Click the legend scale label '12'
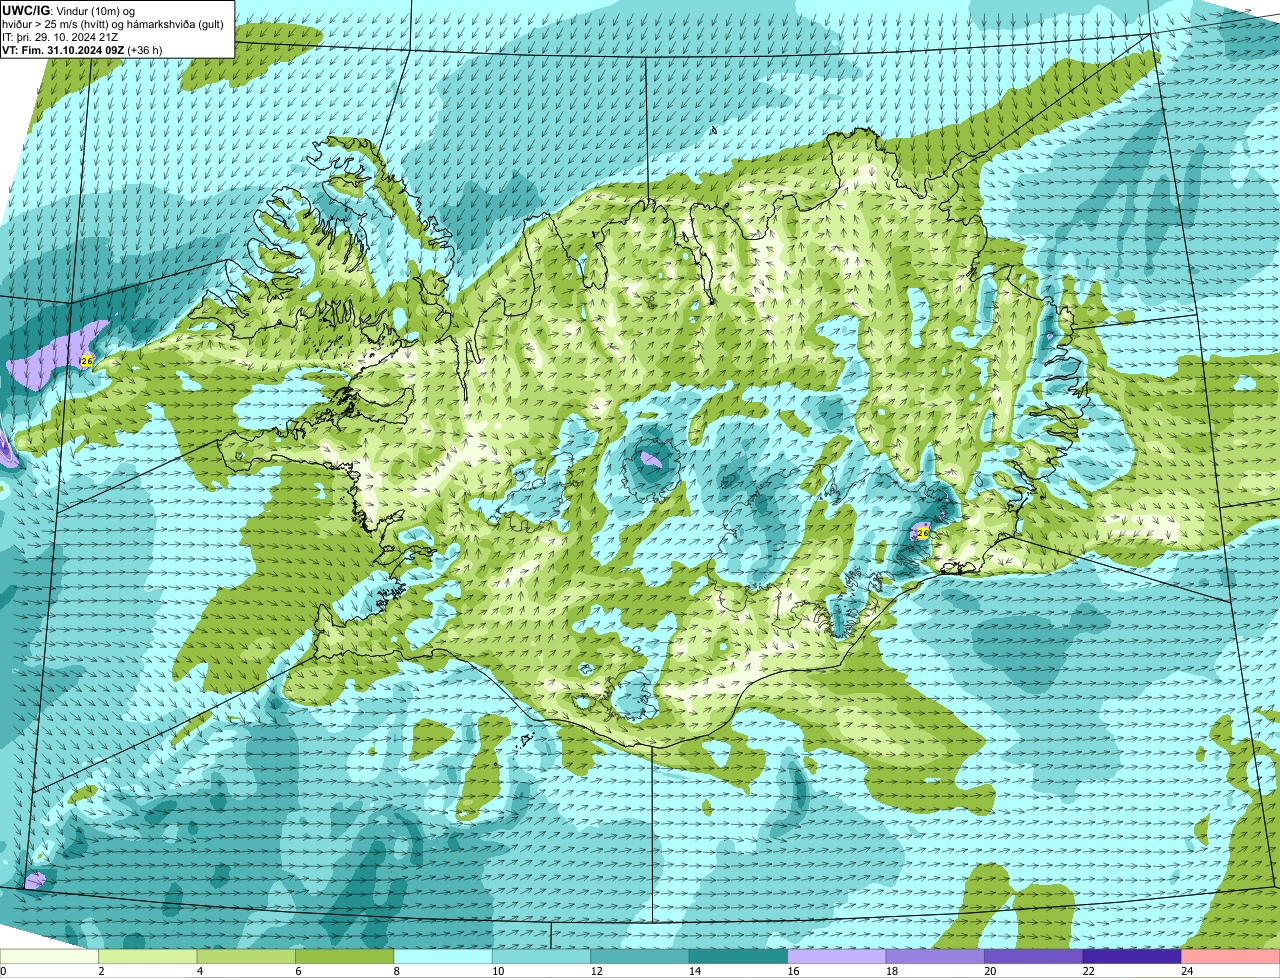Image resolution: width=1280 pixels, height=978 pixels. [x=595, y=970]
